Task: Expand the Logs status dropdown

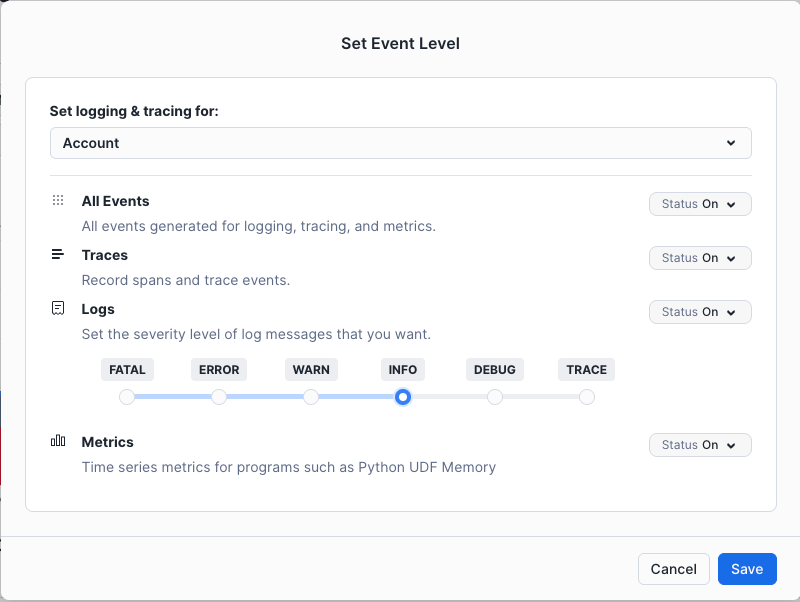Action: tap(700, 312)
